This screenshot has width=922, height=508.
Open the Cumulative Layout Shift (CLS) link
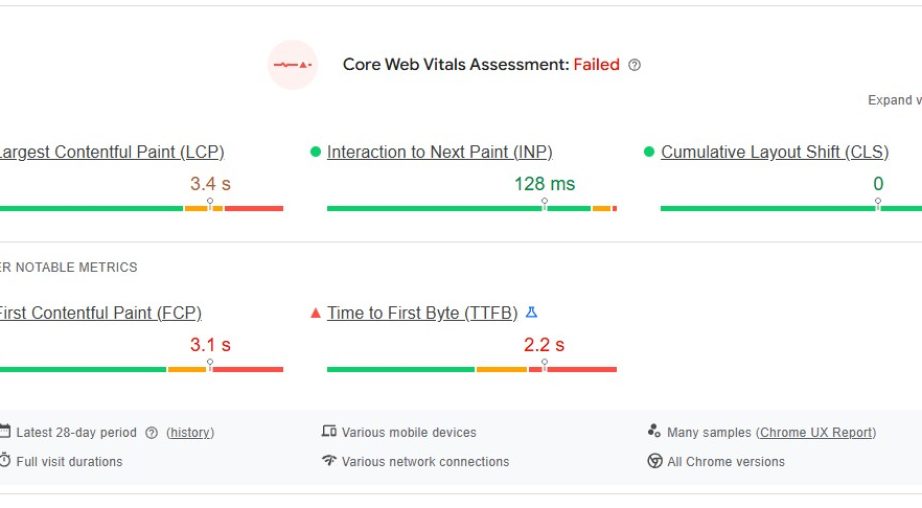click(x=774, y=152)
